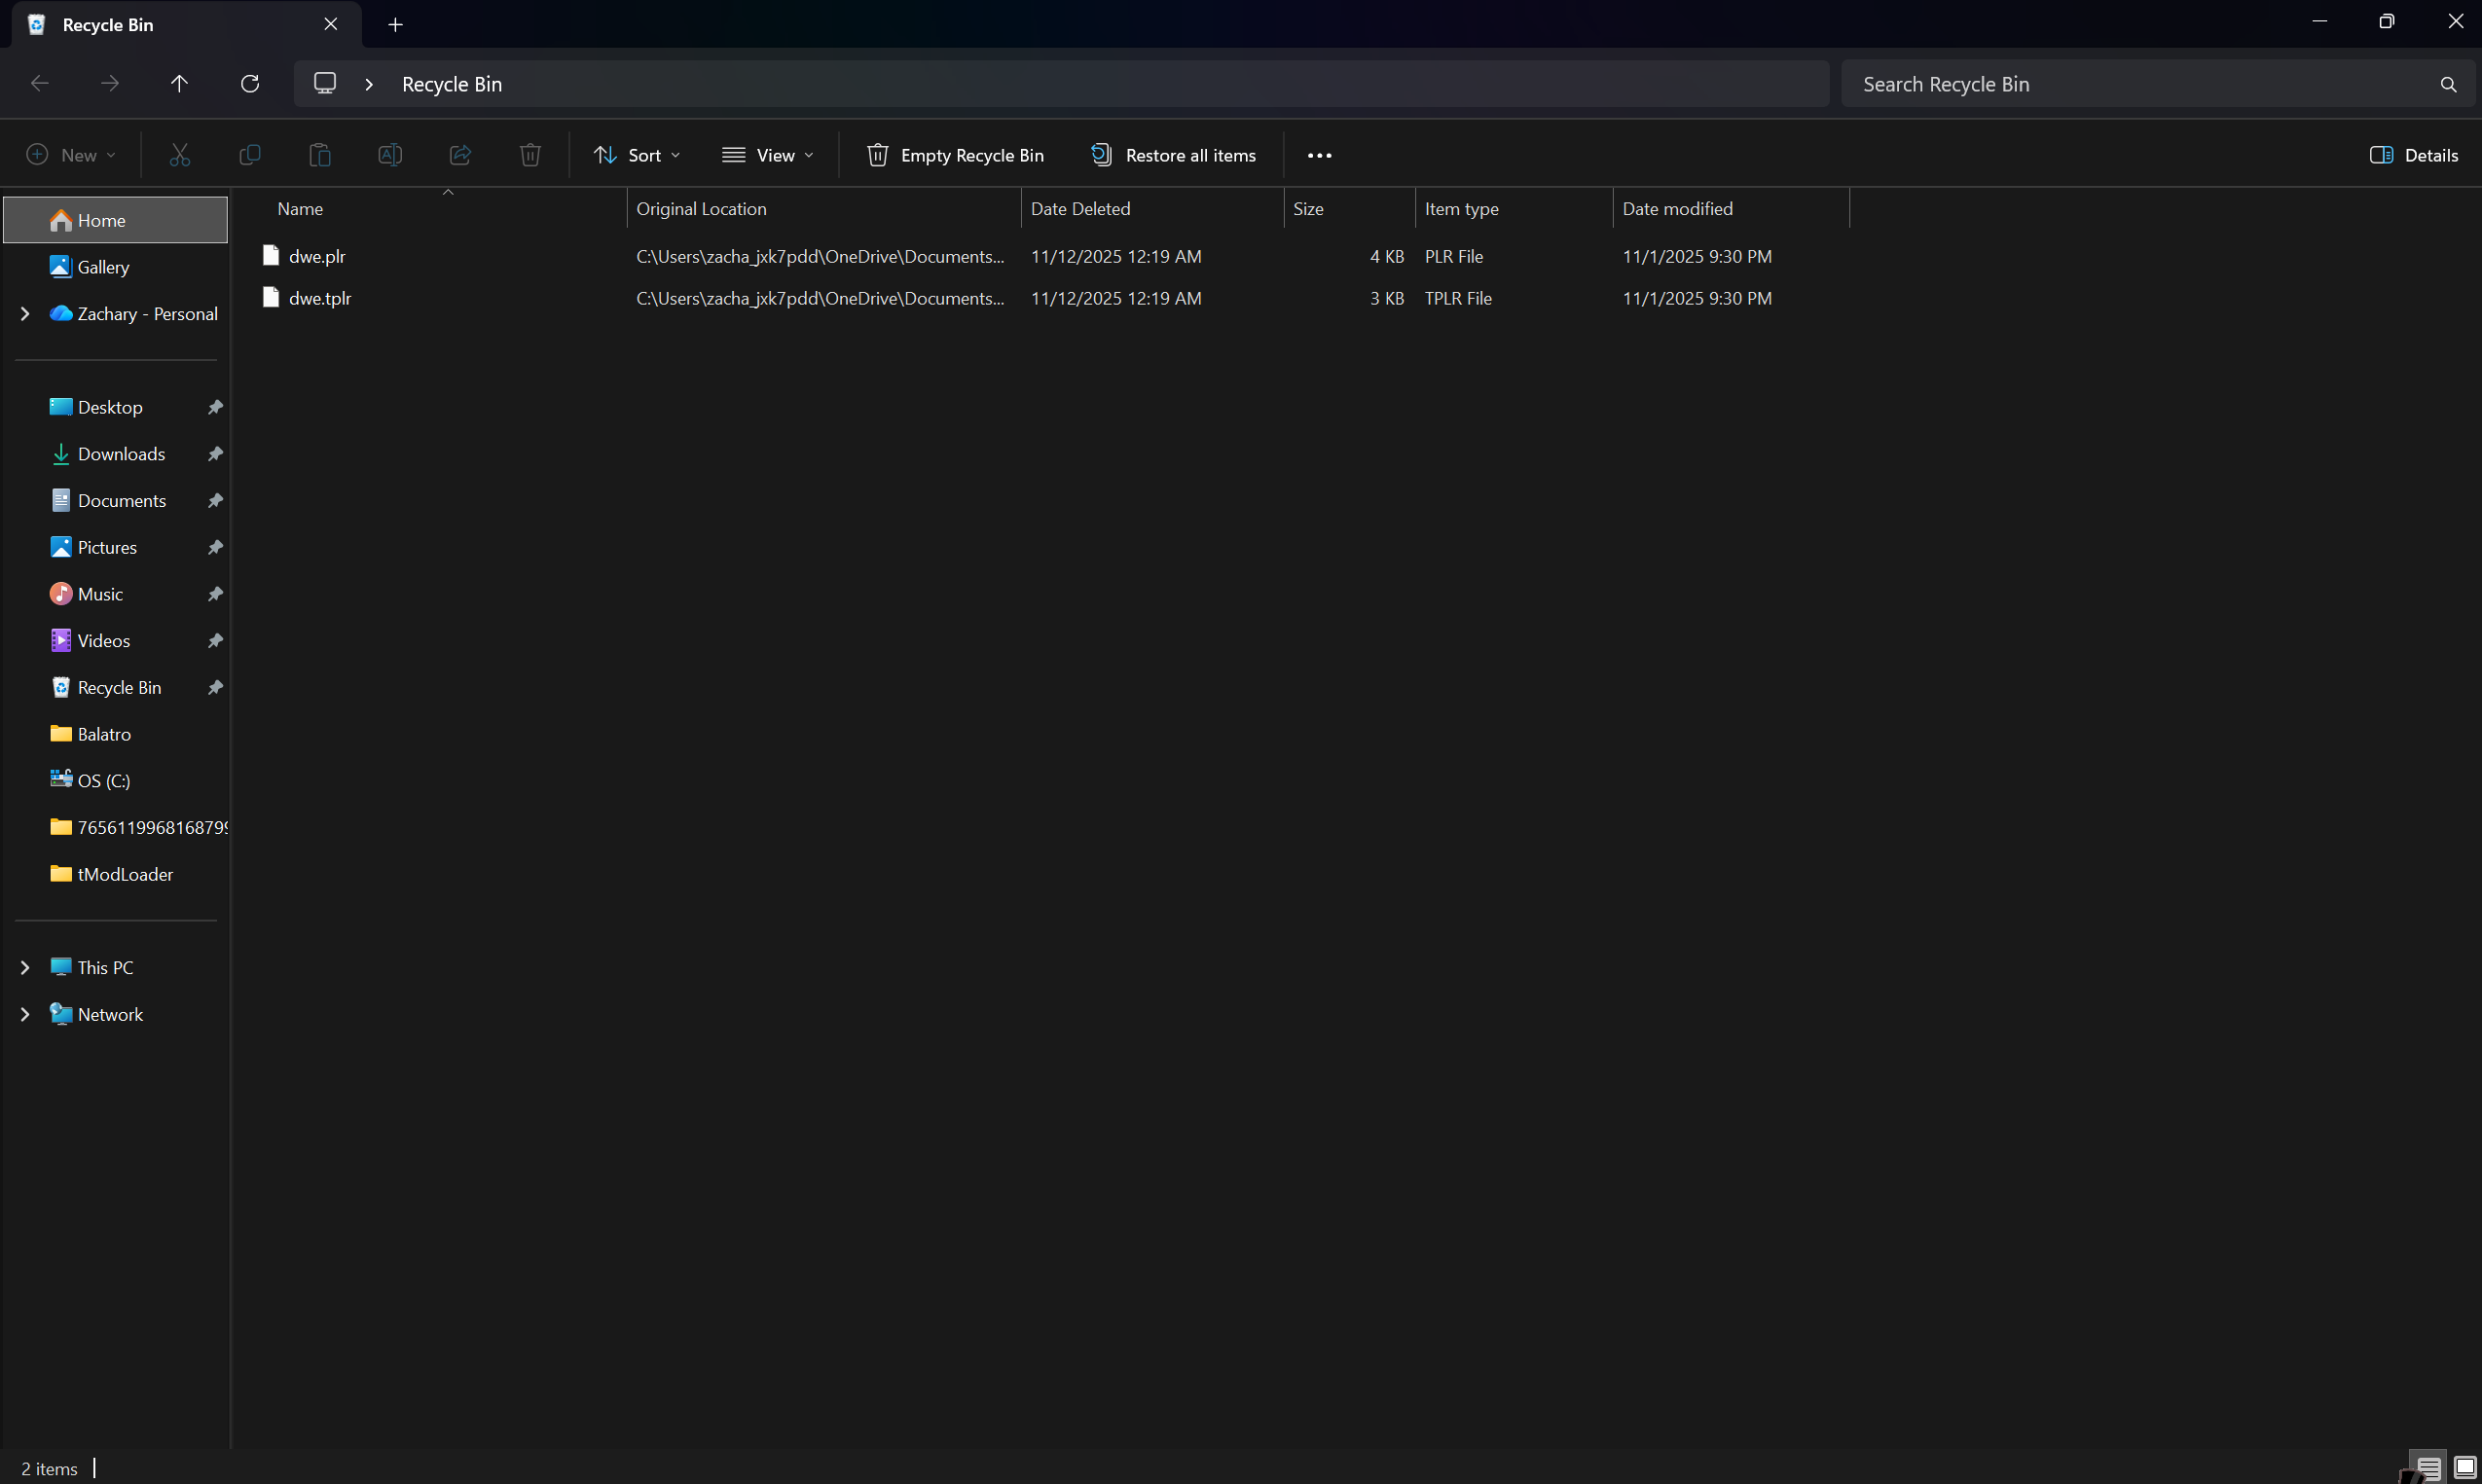Click the Paste icon

pos(320,154)
